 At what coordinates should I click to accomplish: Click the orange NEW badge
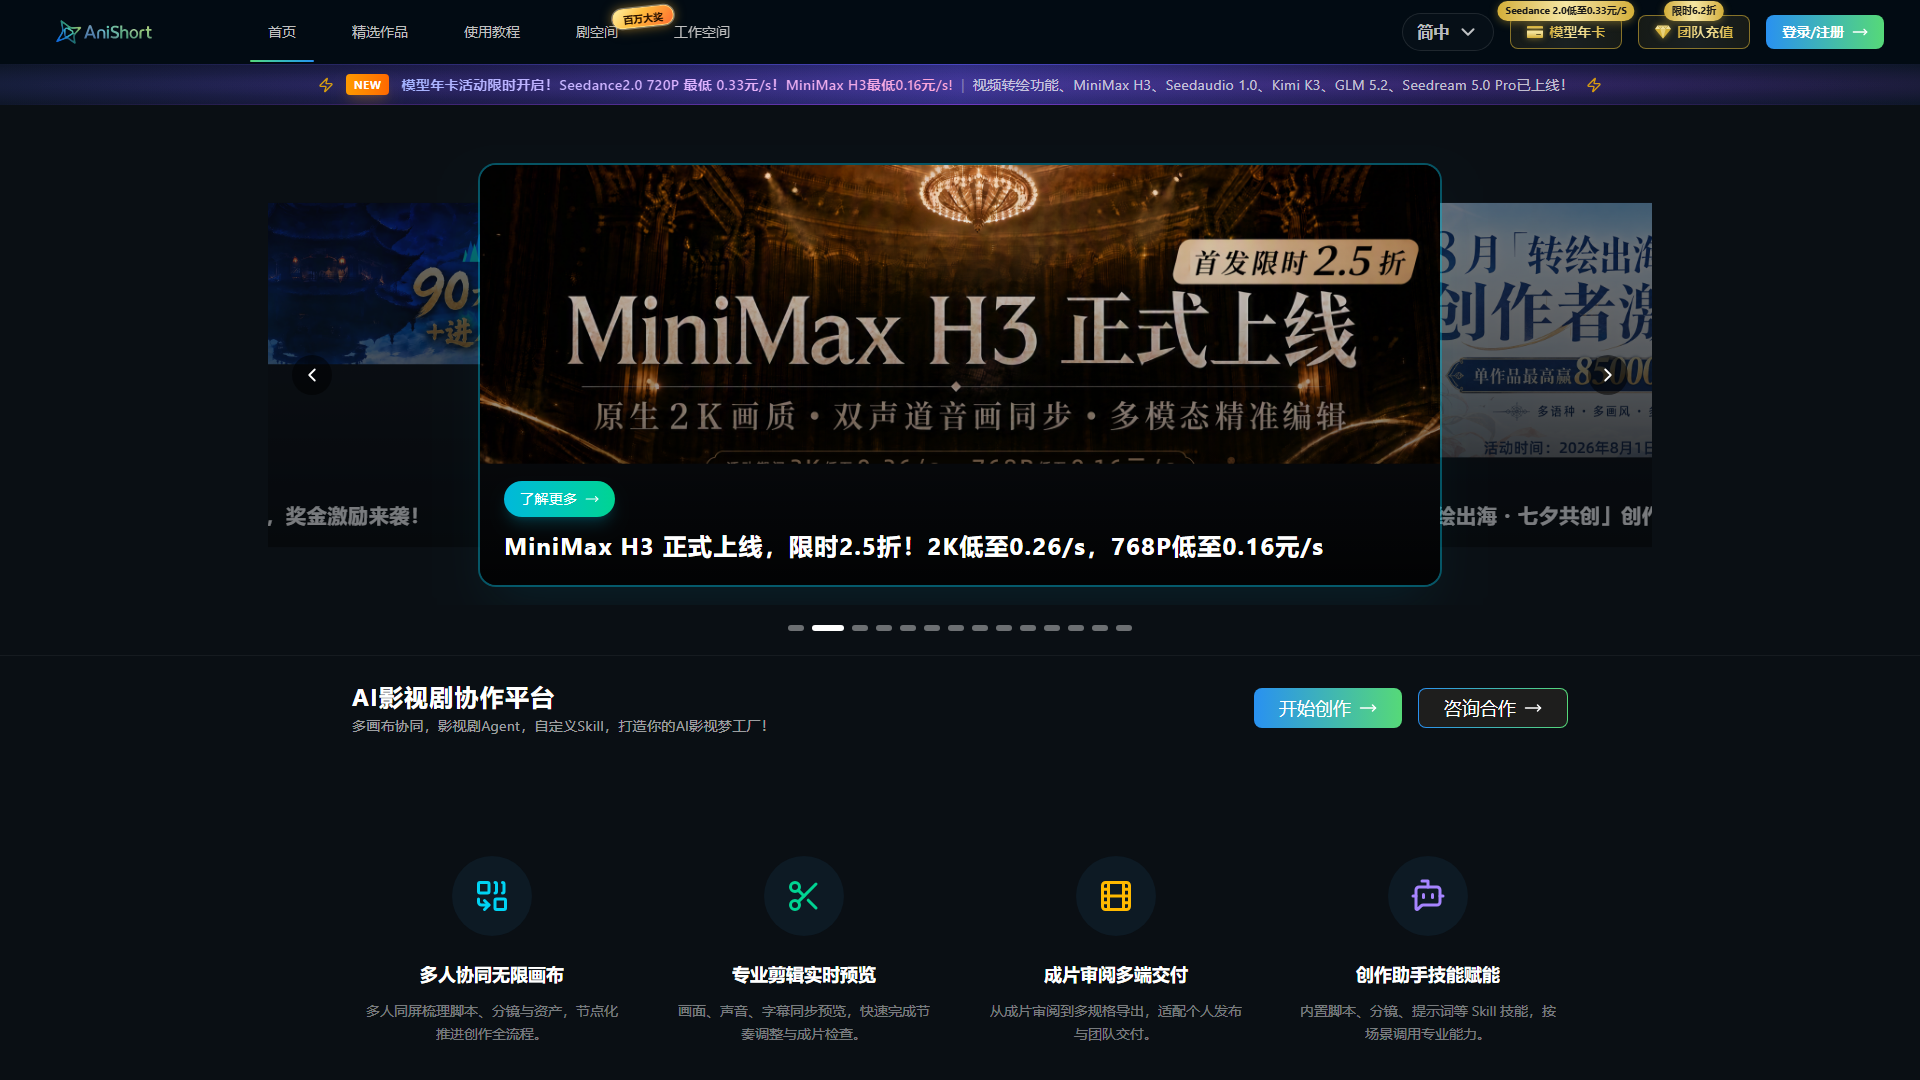pyautogui.click(x=367, y=85)
